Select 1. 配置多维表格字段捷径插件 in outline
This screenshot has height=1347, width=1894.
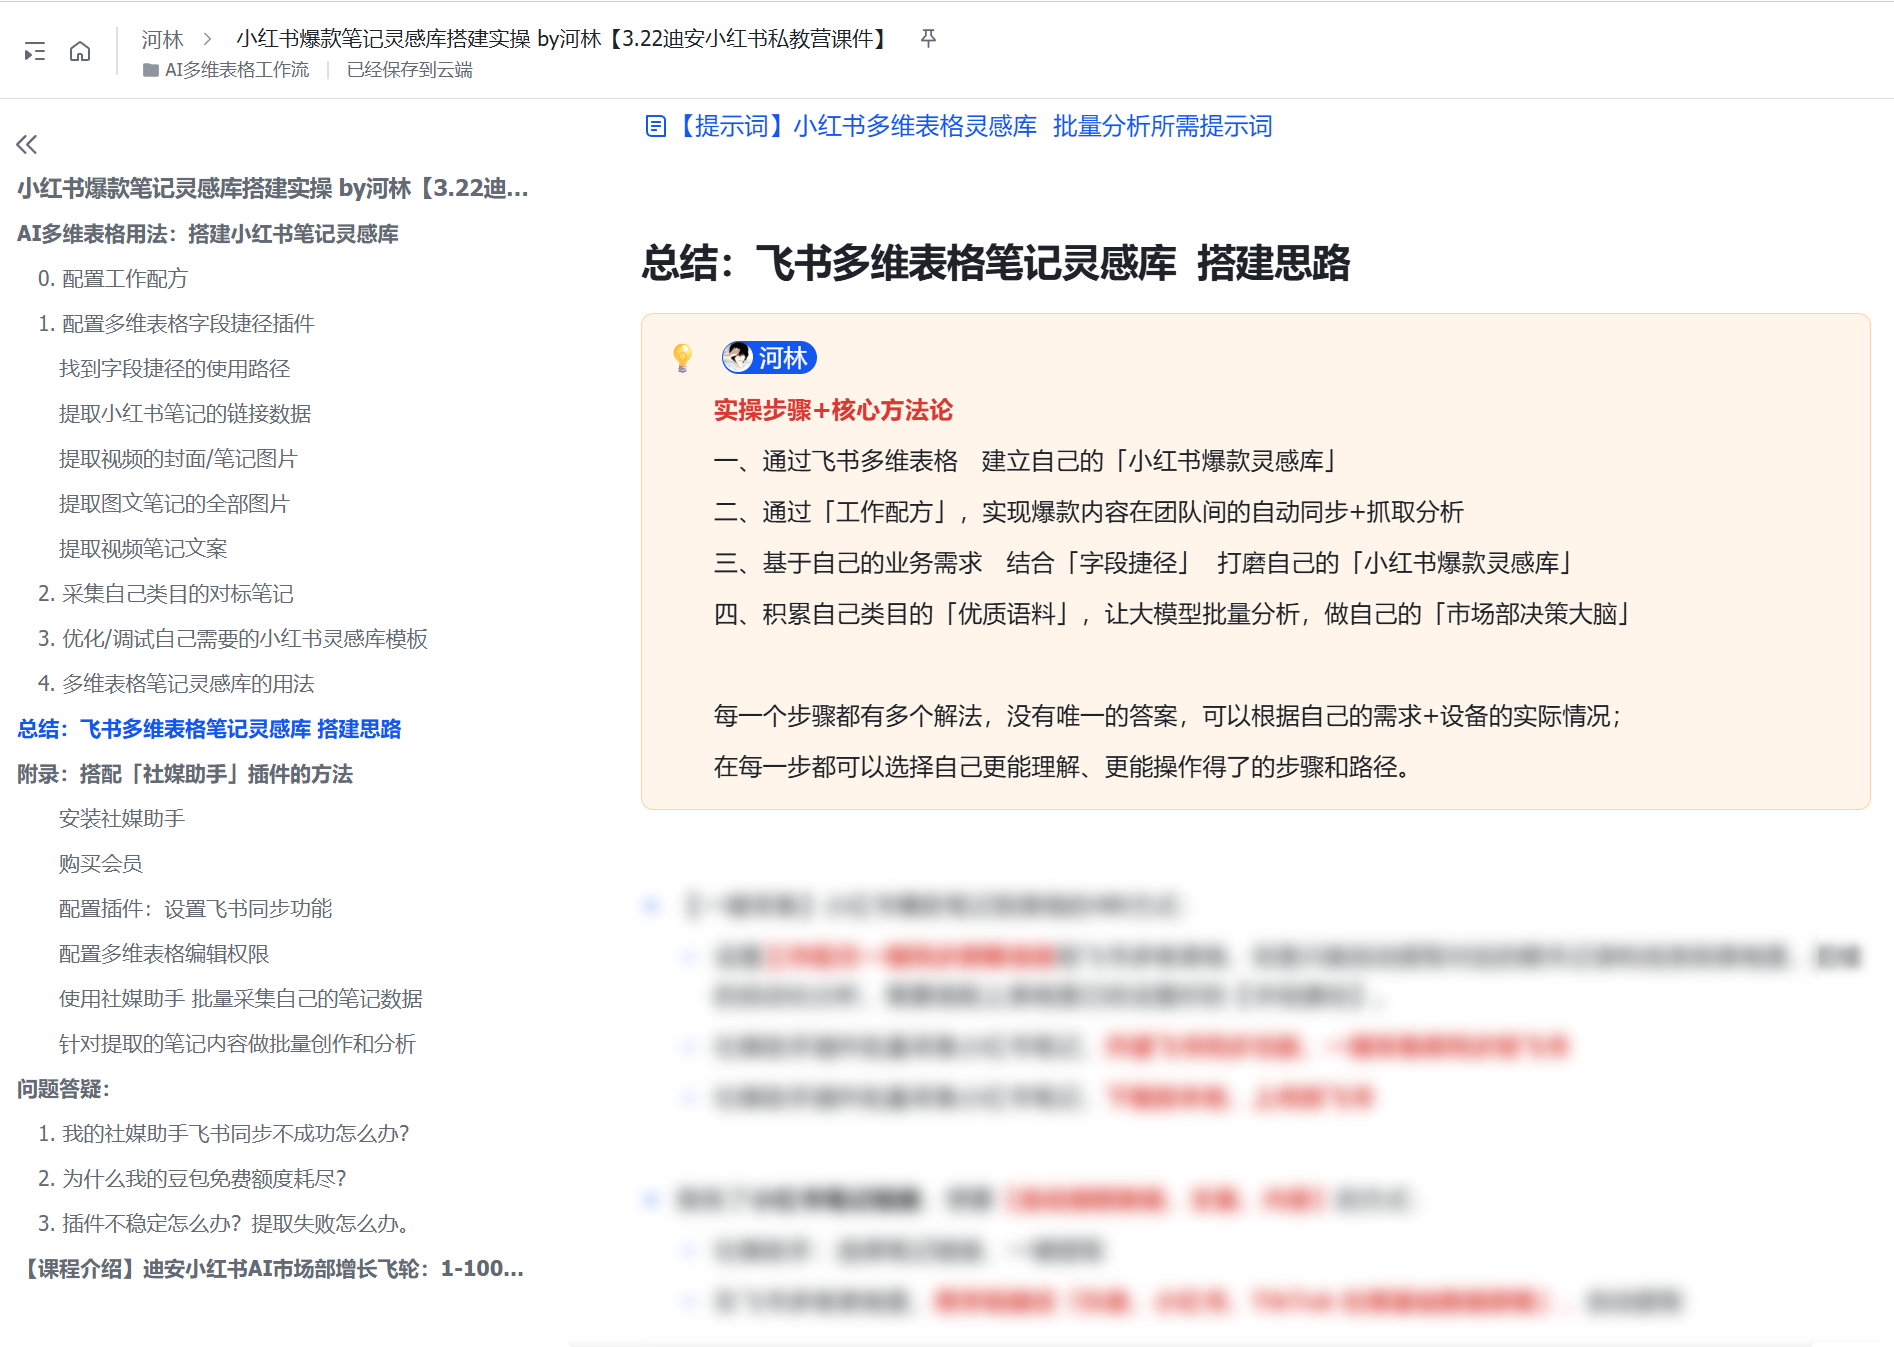pos(176,324)
